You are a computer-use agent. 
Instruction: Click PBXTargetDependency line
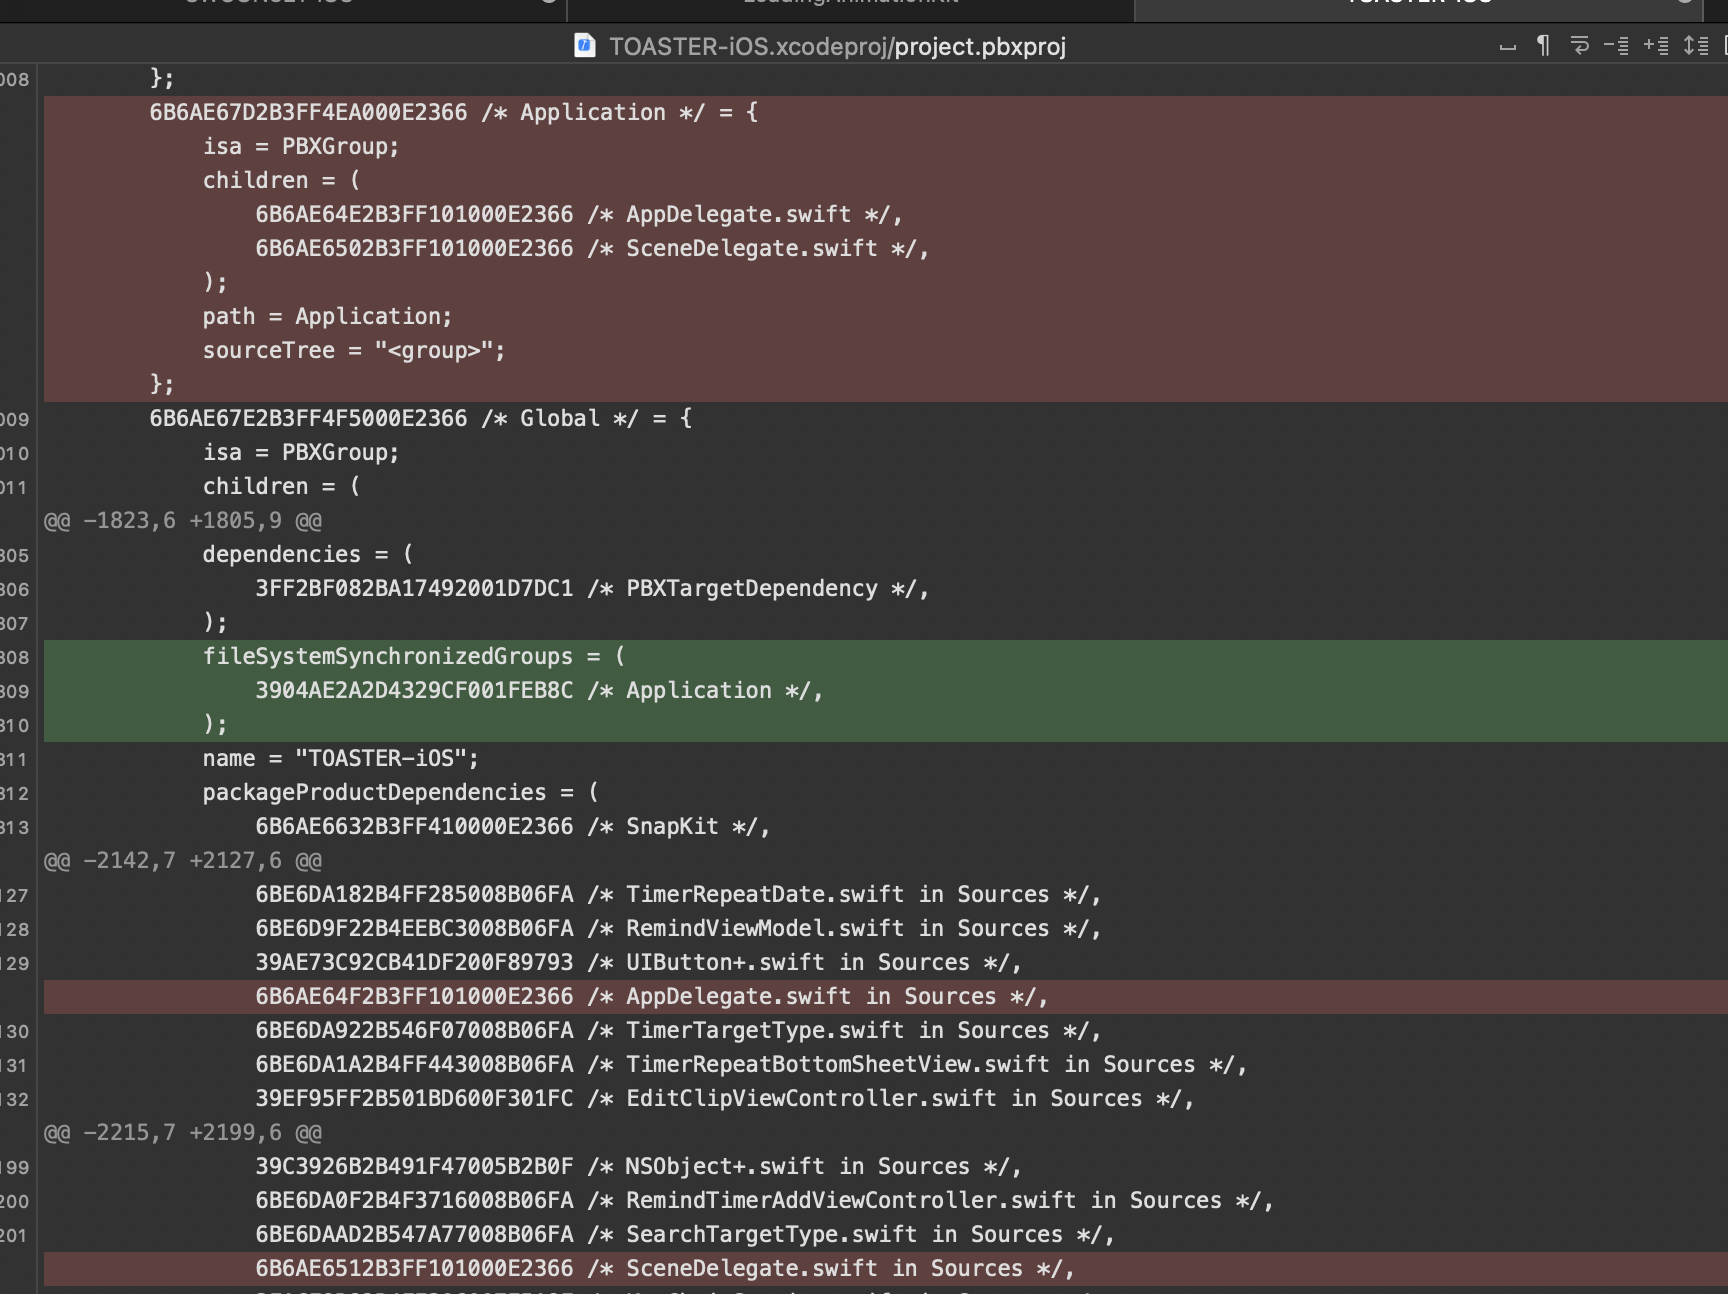coord(886,589)
